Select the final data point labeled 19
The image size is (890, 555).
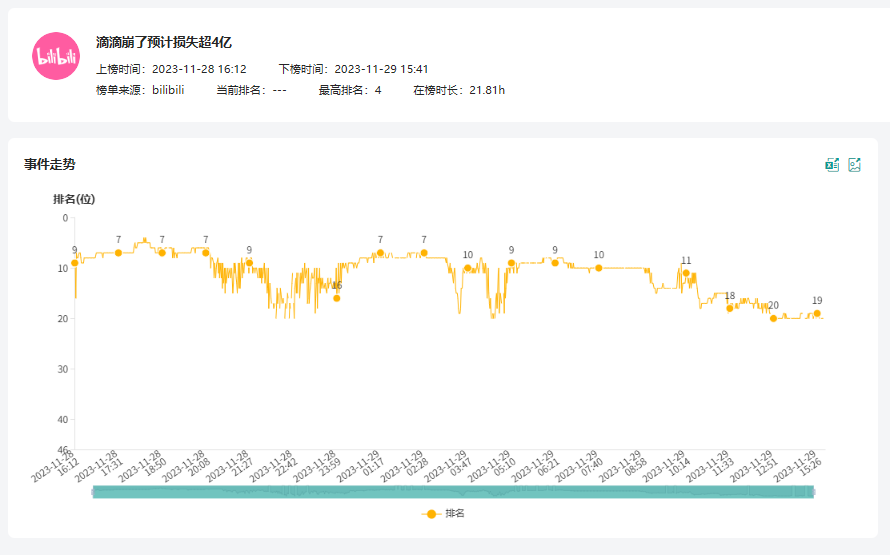click(x=817, y=313)
